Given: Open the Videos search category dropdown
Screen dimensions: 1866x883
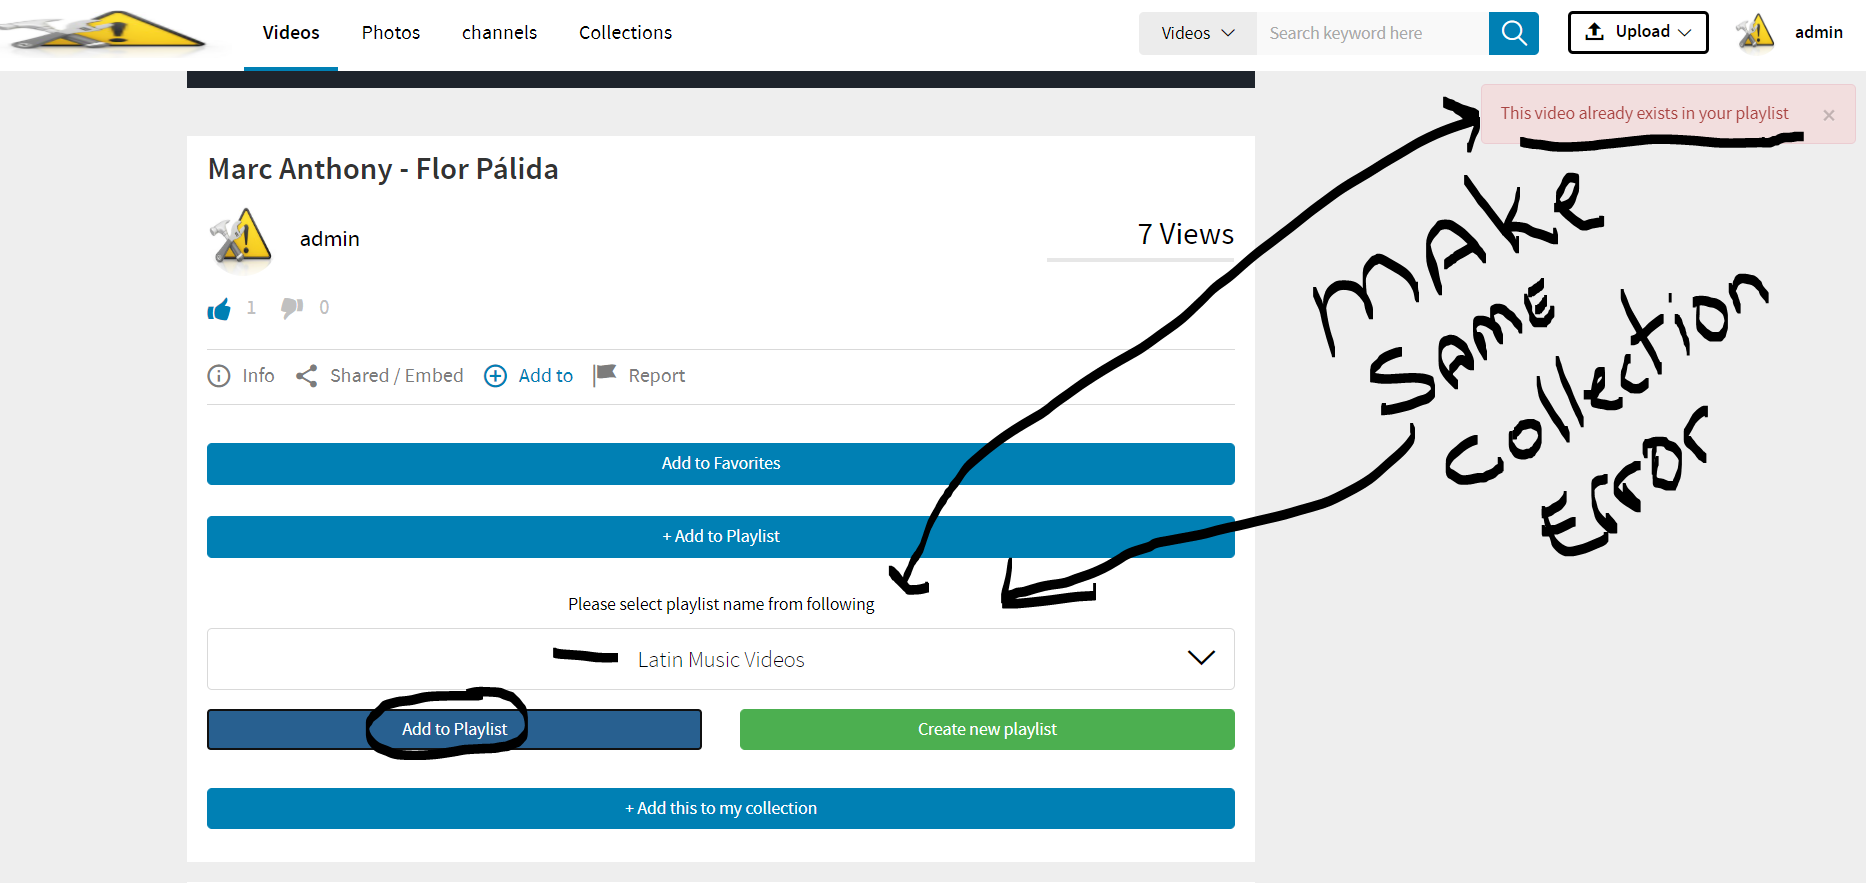Looking at the screenshot, I should click(1198, 33).
